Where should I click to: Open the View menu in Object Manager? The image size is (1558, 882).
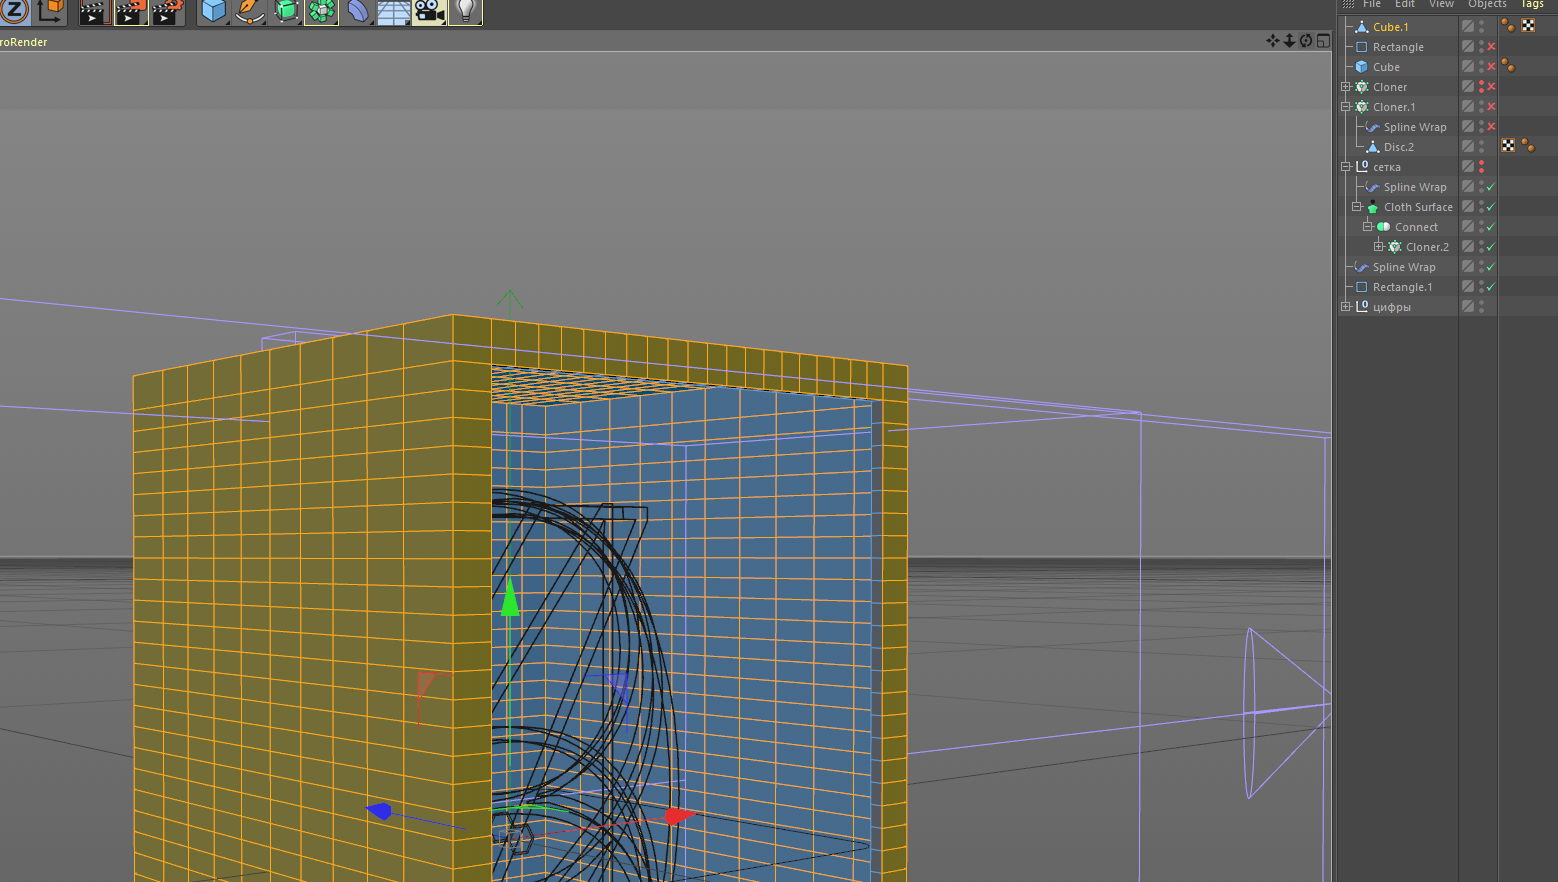(1441, 4)
